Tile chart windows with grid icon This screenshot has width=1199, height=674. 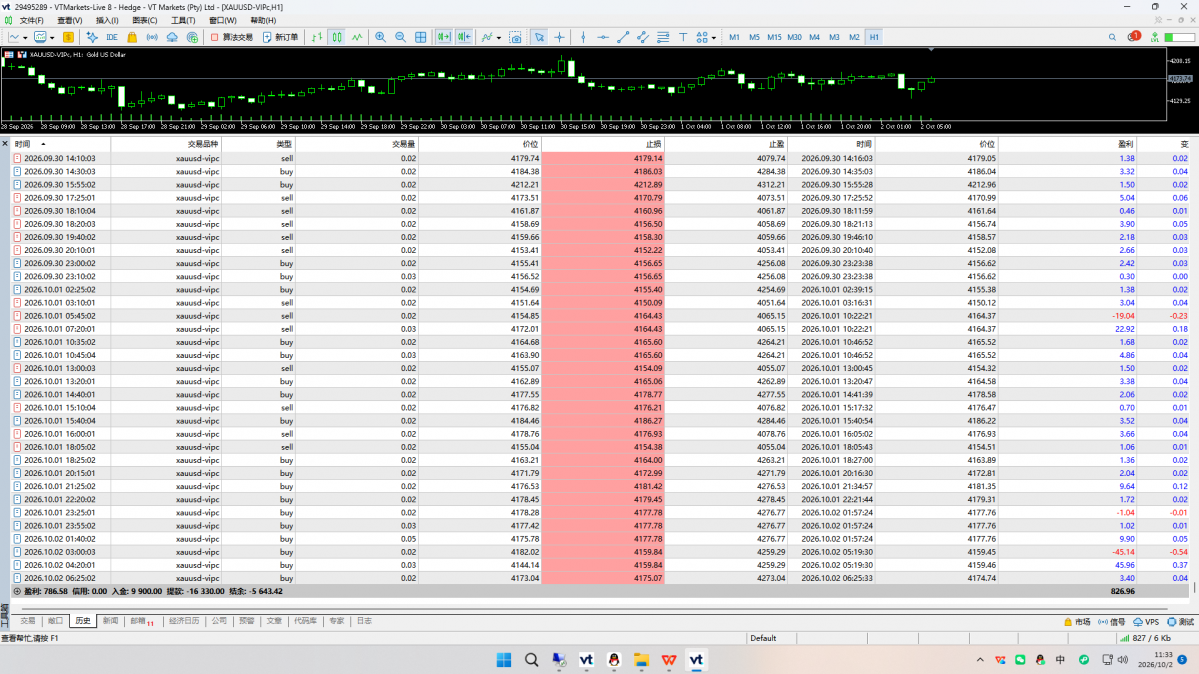421,37
